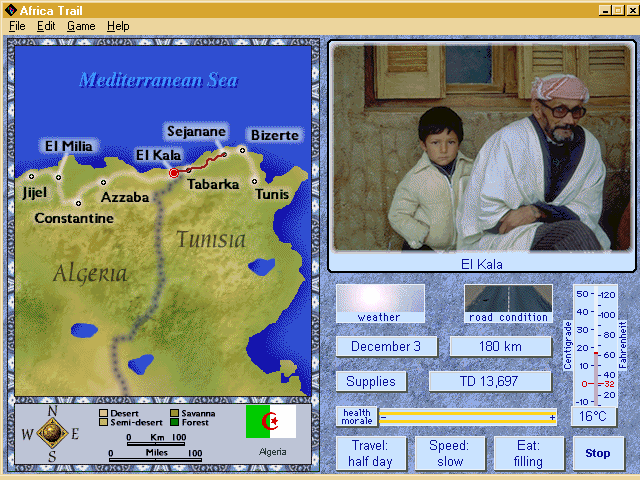Image resolution: width=640 pixels, height=480 pixels.
Task: Click the Algeria flag icon
Action: pyautogui.click(x=271, y=421)
